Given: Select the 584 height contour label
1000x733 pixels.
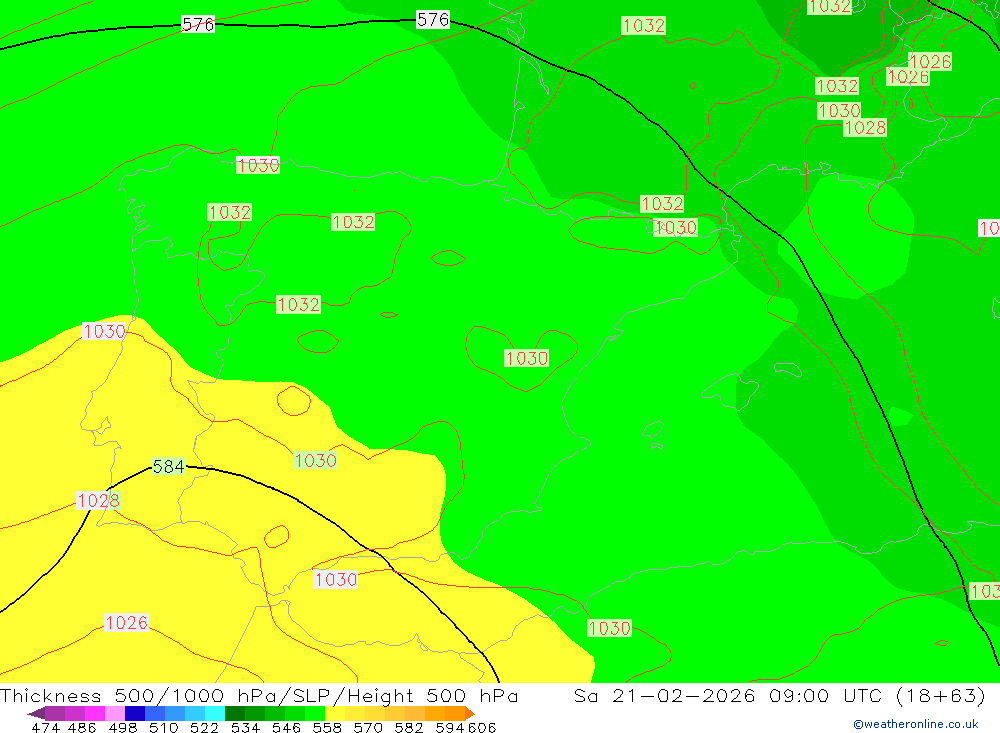Looking at the screenshot, I should [169, 467].
